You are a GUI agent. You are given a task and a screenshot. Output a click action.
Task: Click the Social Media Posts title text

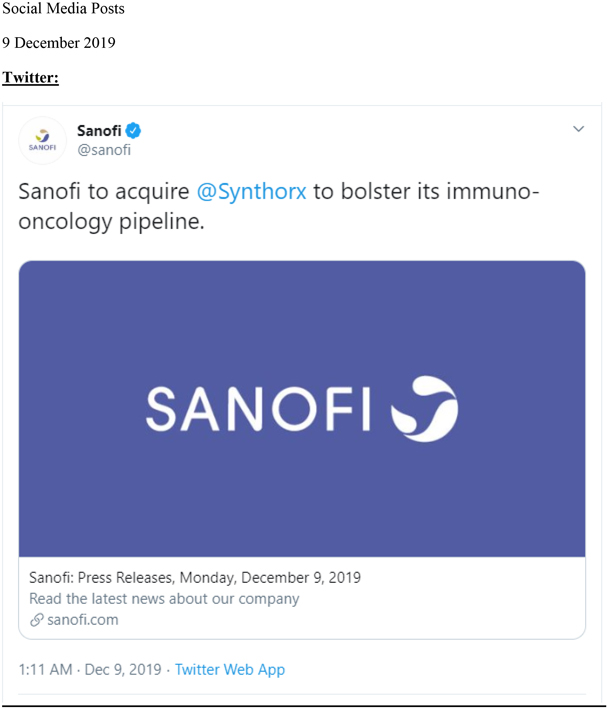63,9
